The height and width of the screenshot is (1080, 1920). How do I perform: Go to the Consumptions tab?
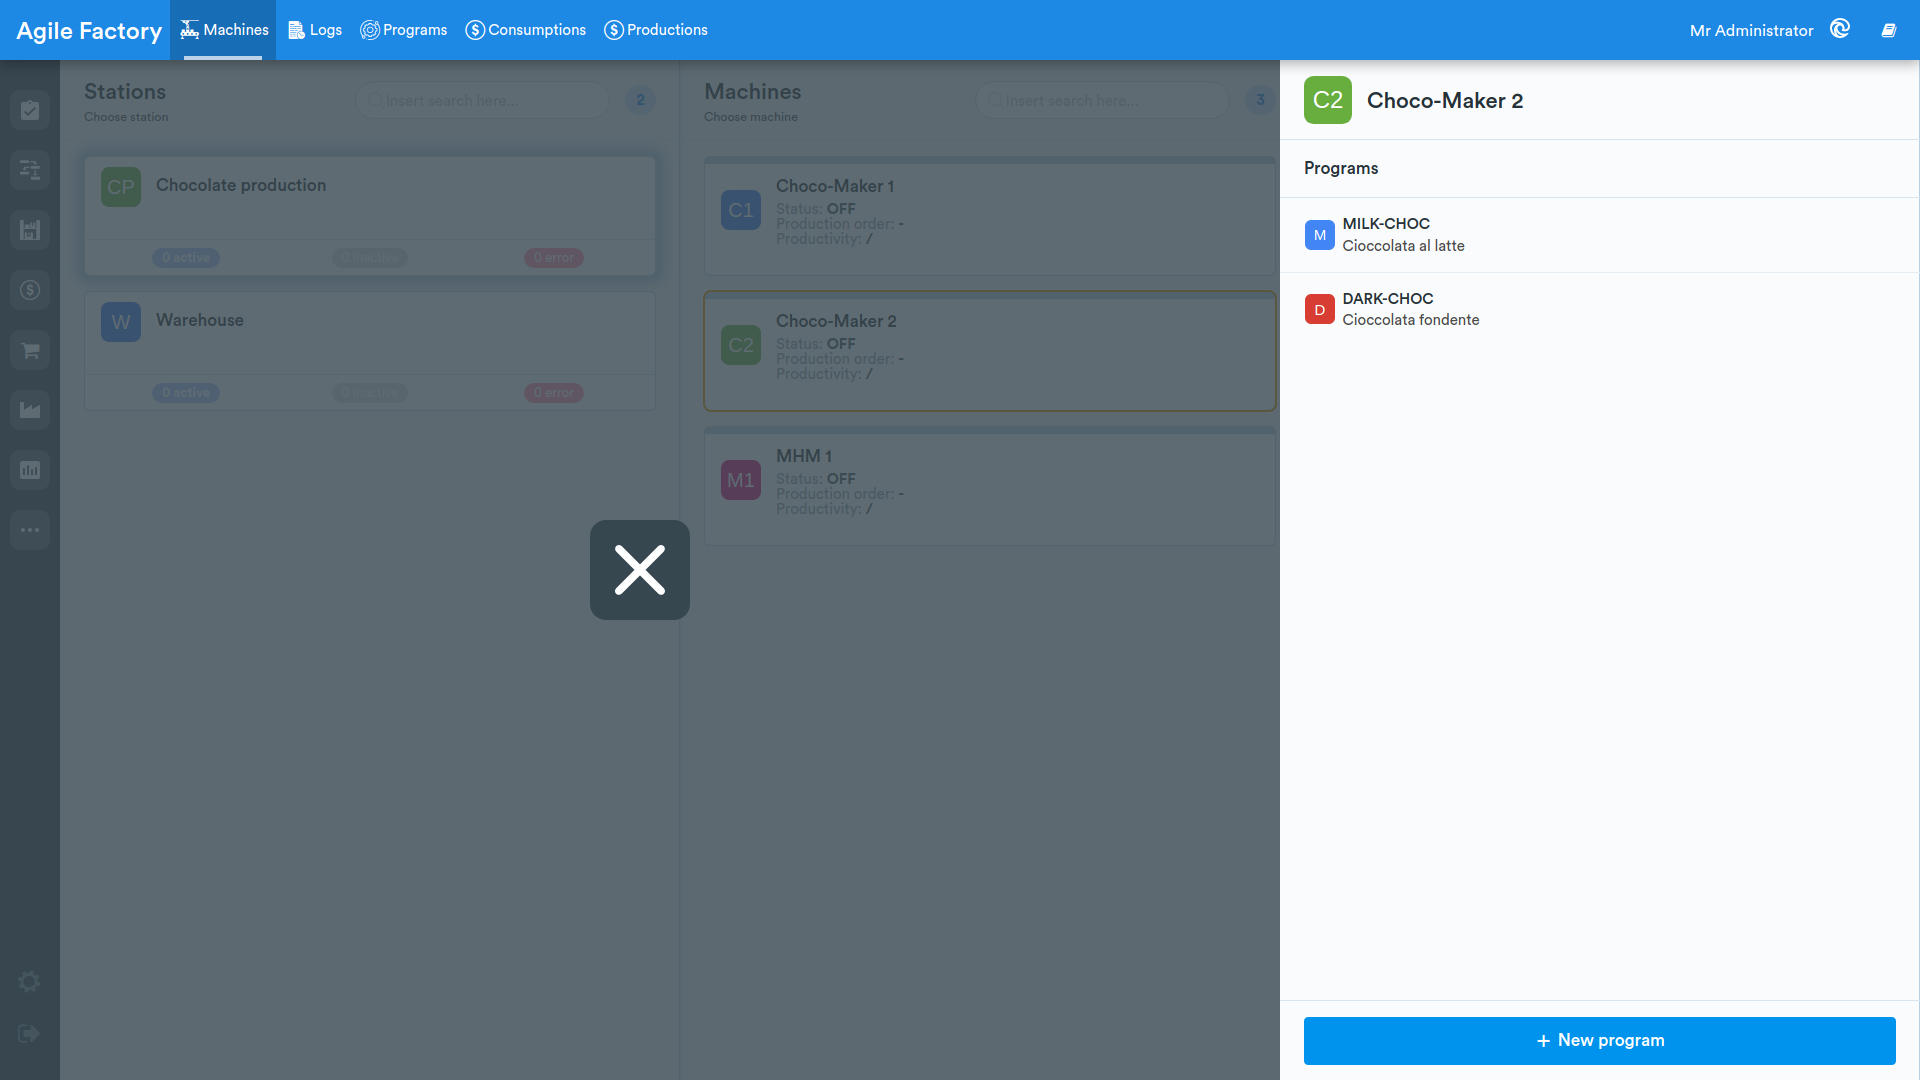[526, 30]
